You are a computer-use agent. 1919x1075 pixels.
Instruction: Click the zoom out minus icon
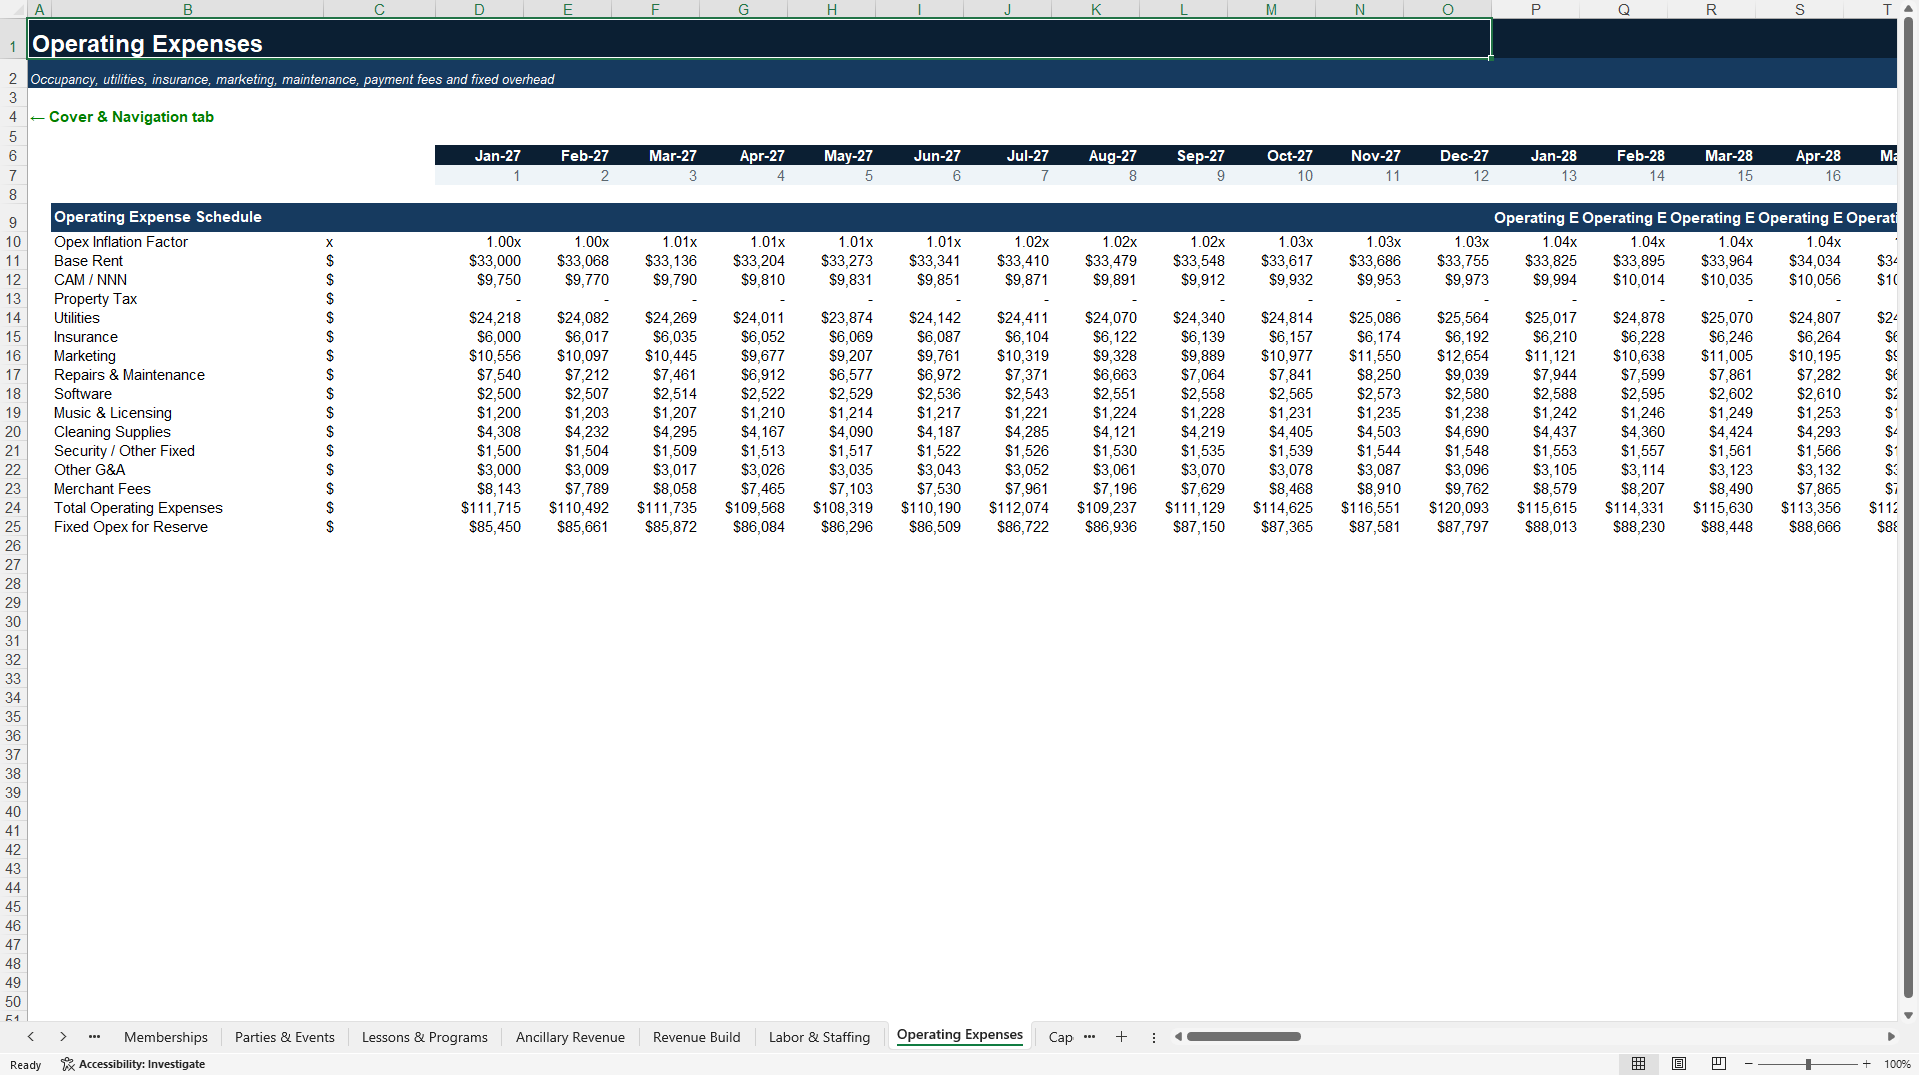(1749, 1064)
